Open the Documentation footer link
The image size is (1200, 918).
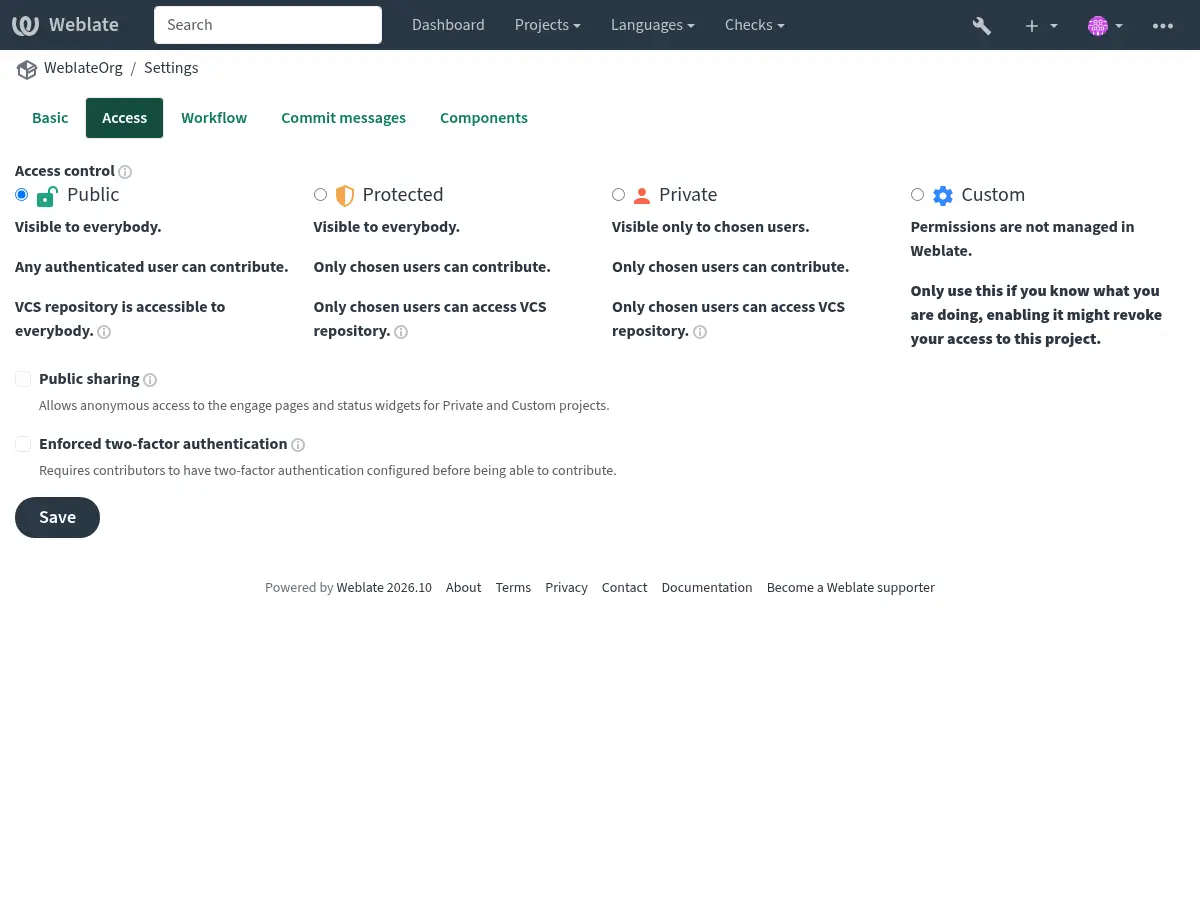[x=707, y=588]
